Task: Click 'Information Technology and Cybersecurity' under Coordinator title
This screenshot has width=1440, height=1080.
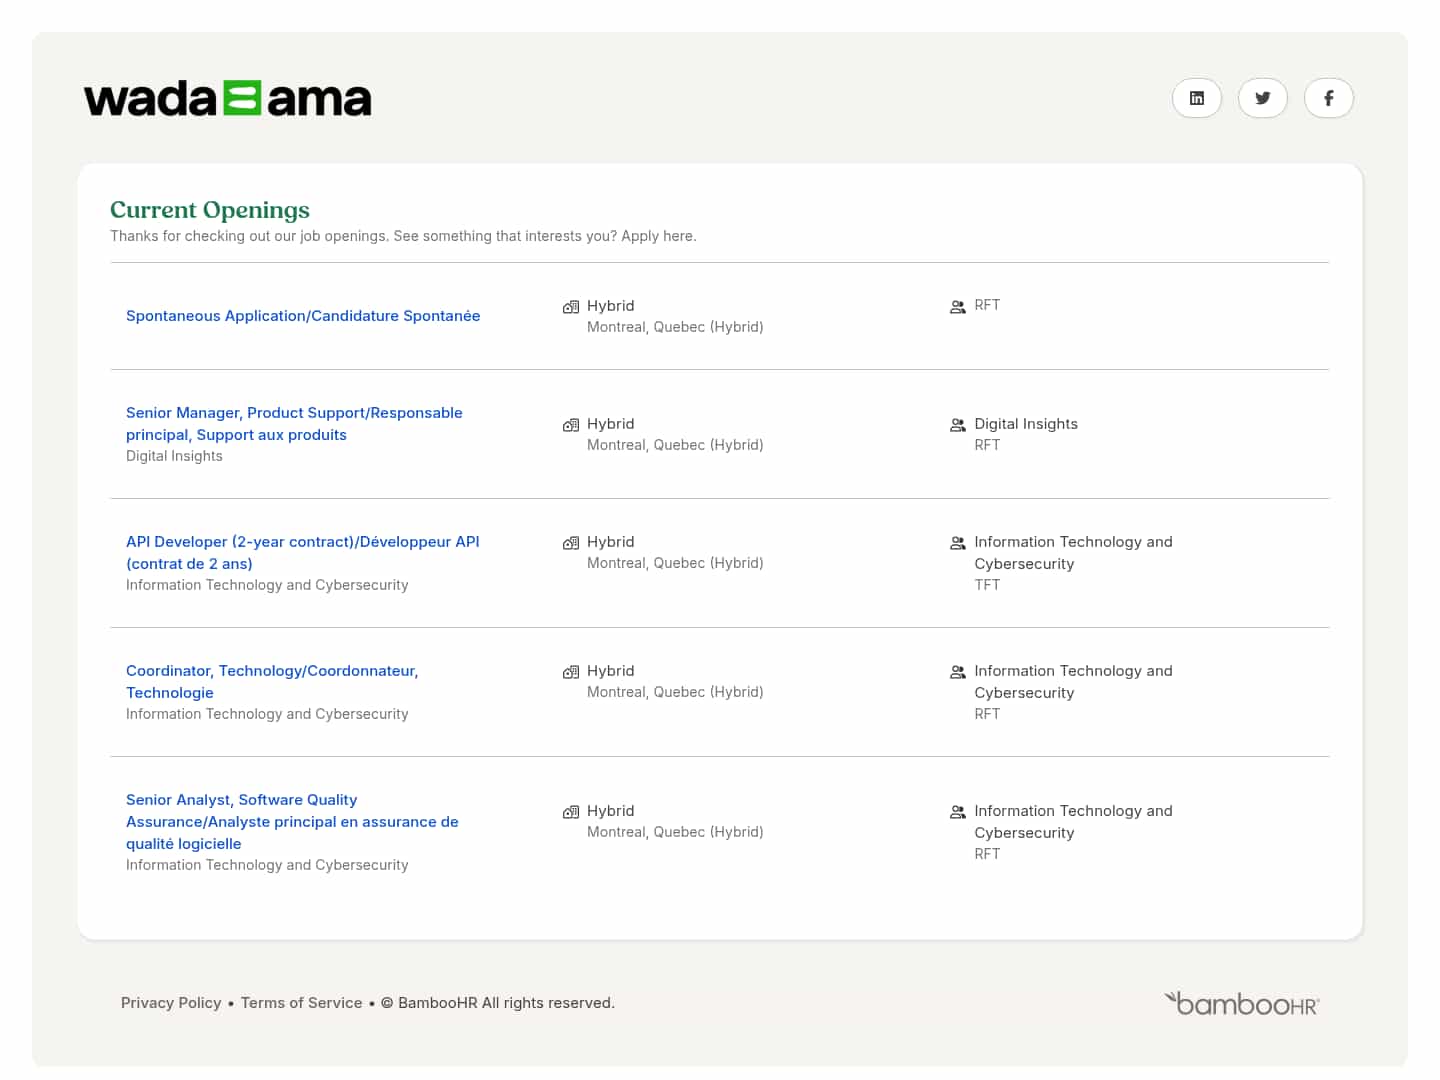Action: click(267, 714)
